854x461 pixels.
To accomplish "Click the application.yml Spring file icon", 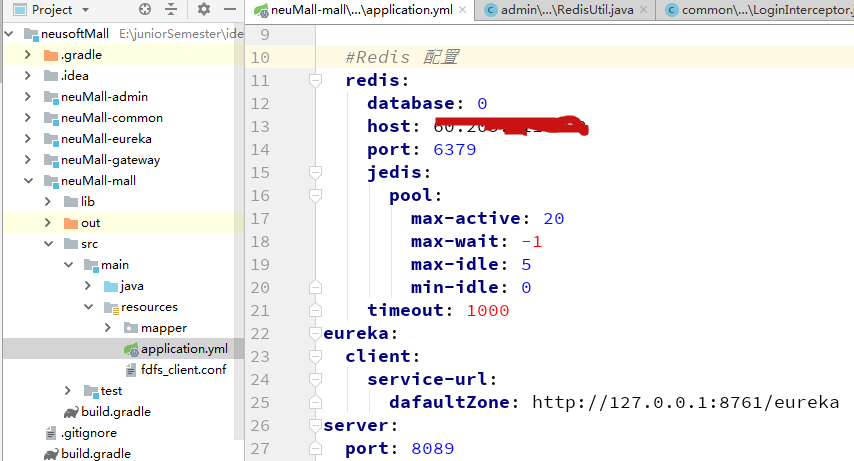I will click(131, 349).
